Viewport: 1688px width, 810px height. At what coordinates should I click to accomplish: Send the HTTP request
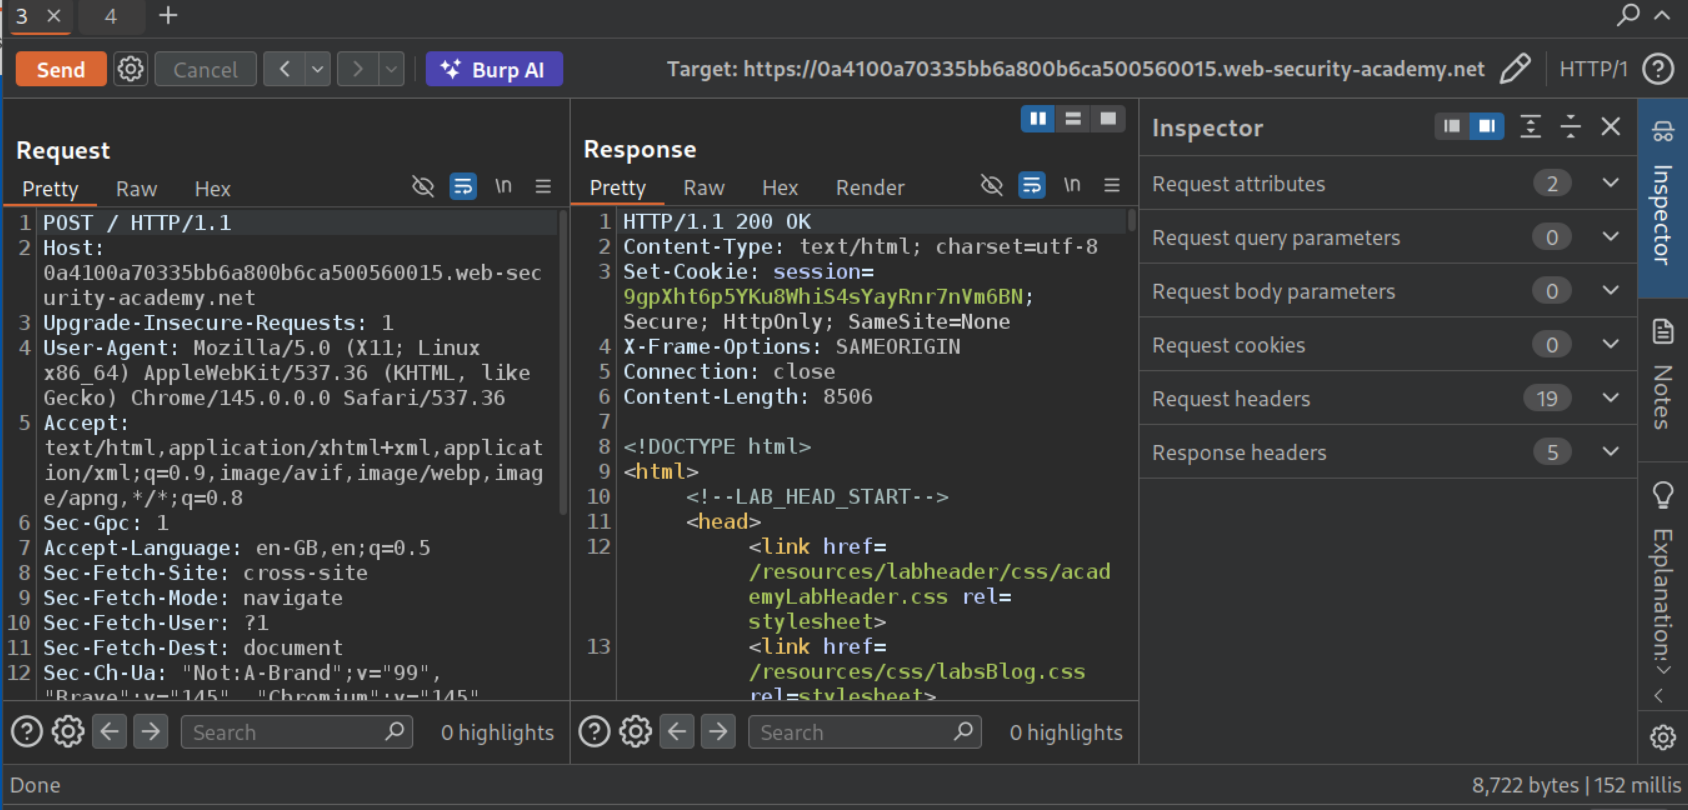(x=61, y=69)
